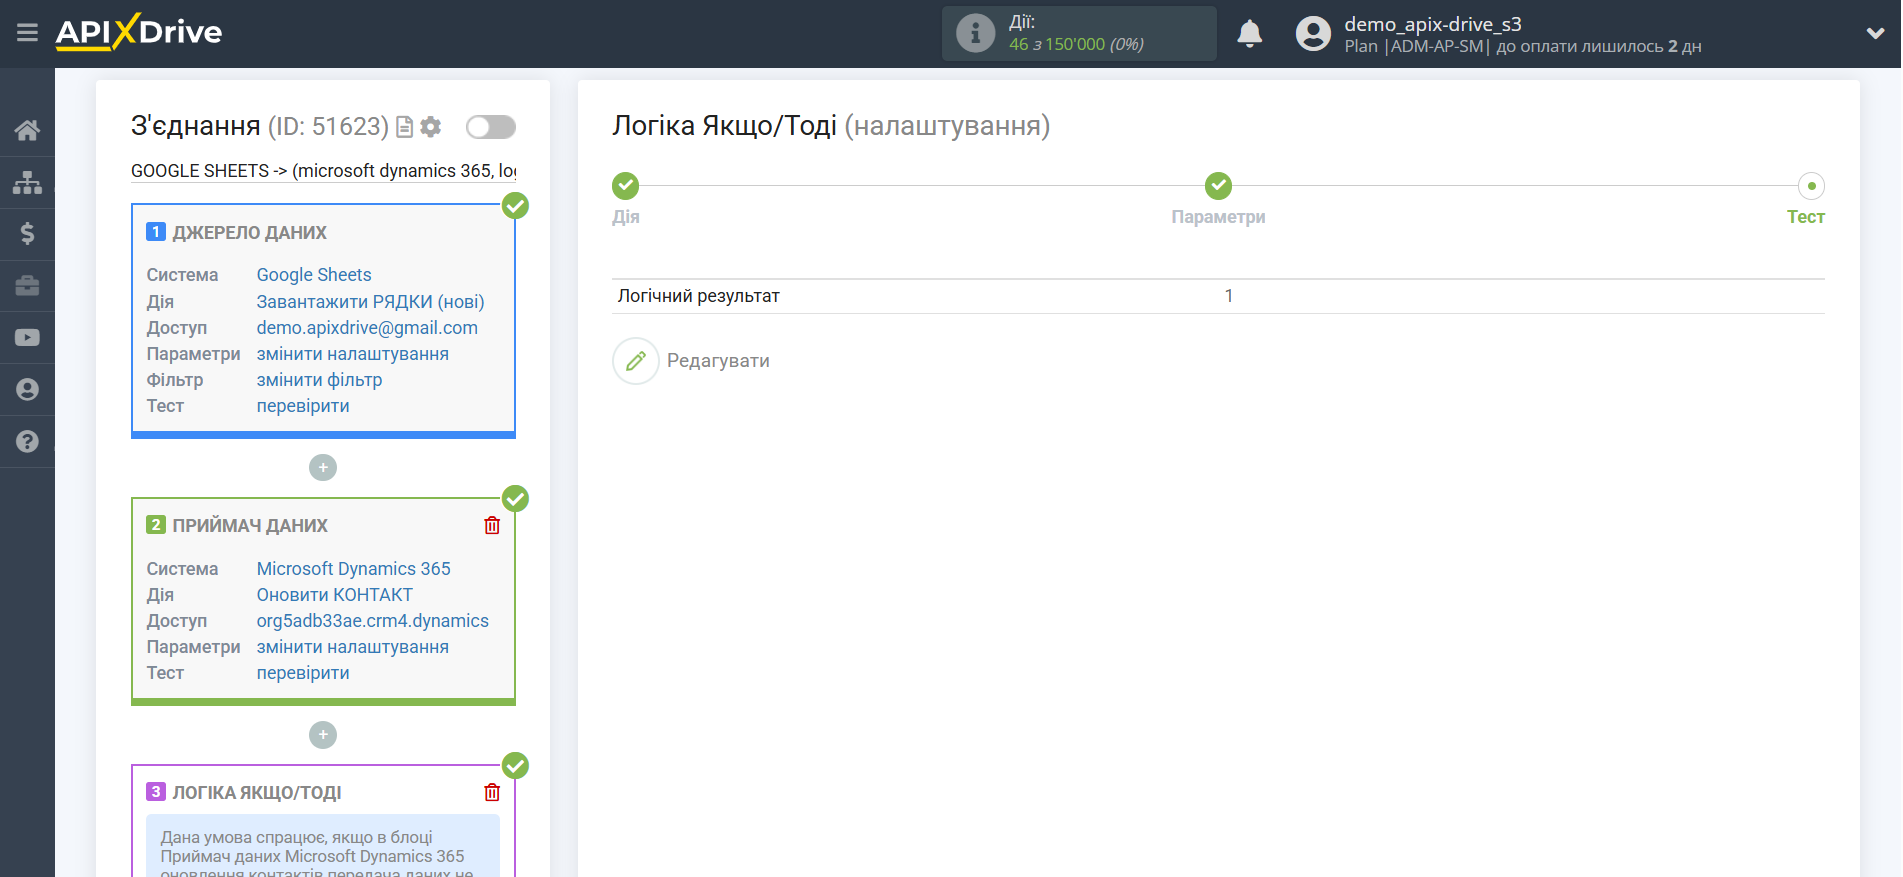The width and height of the screenshot is (1903, 877).
Task: Open the briefcase sidebar icon
Action: (x=27, y=286)
